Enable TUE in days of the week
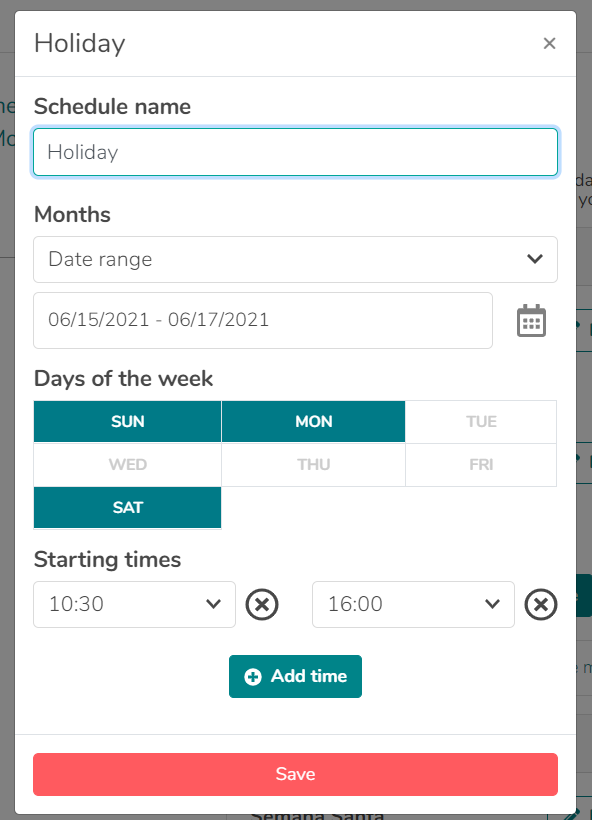592x820 pixels. tap(481, 421)
